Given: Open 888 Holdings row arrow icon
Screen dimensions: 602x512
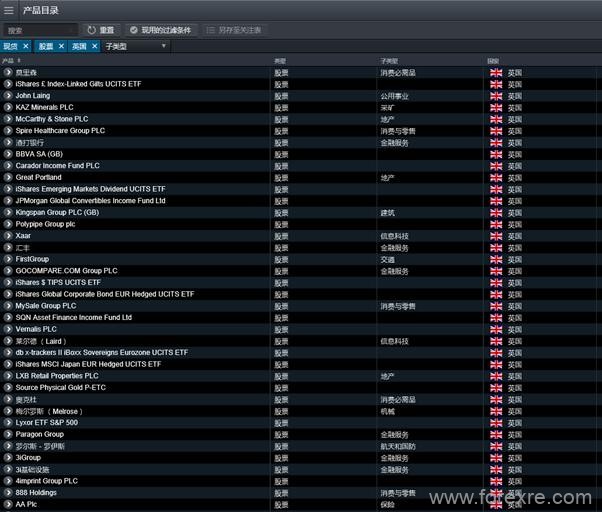Looking at the screenshot, I should click(8, 492).
